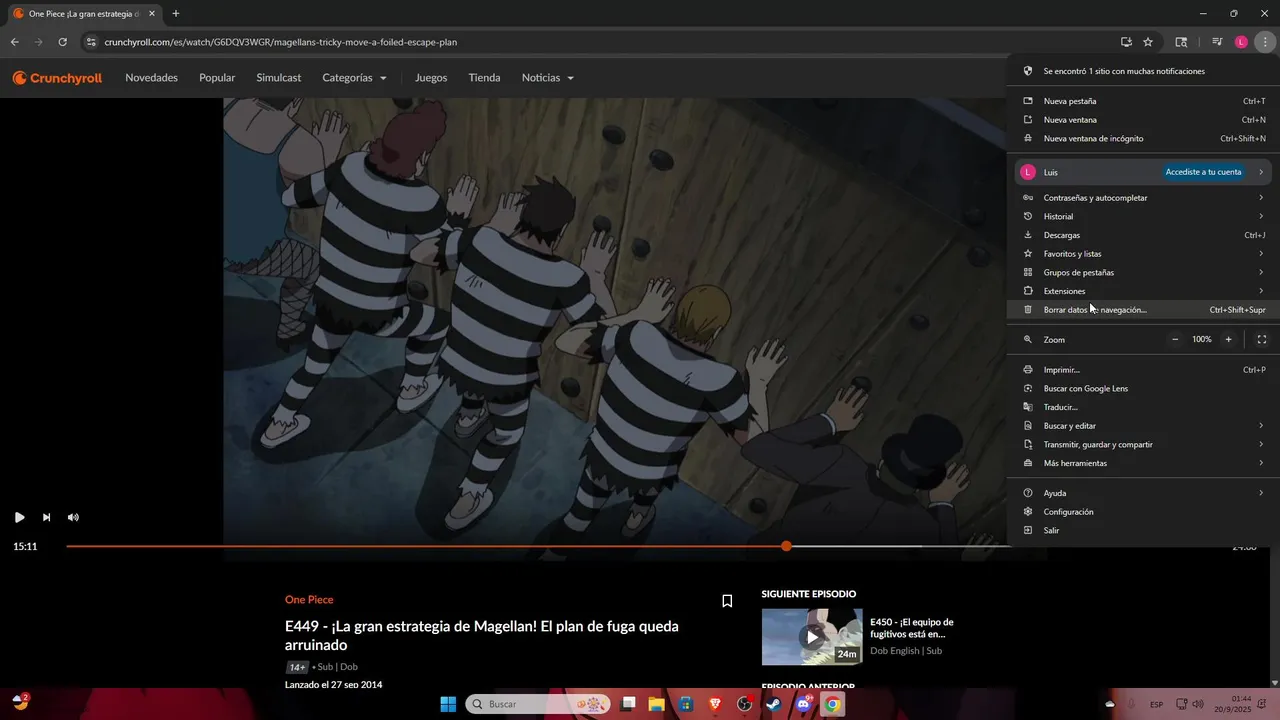Star this page as bookmark

tap(1148, 42)
